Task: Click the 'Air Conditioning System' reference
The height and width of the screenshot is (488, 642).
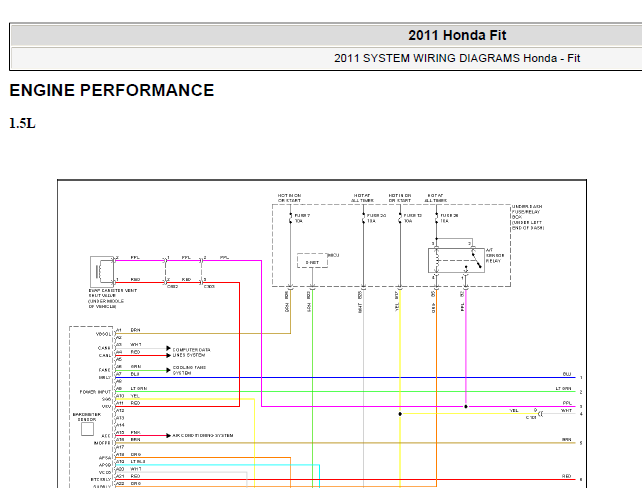Action: click(203, 436)
